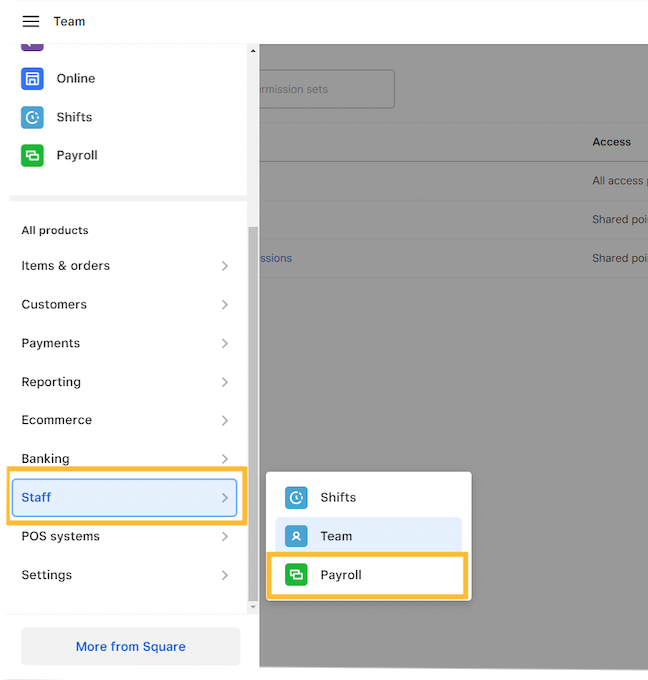Open Shifts from the sidebar list
This screenshot has height=680, width=648.
point(74,117)
